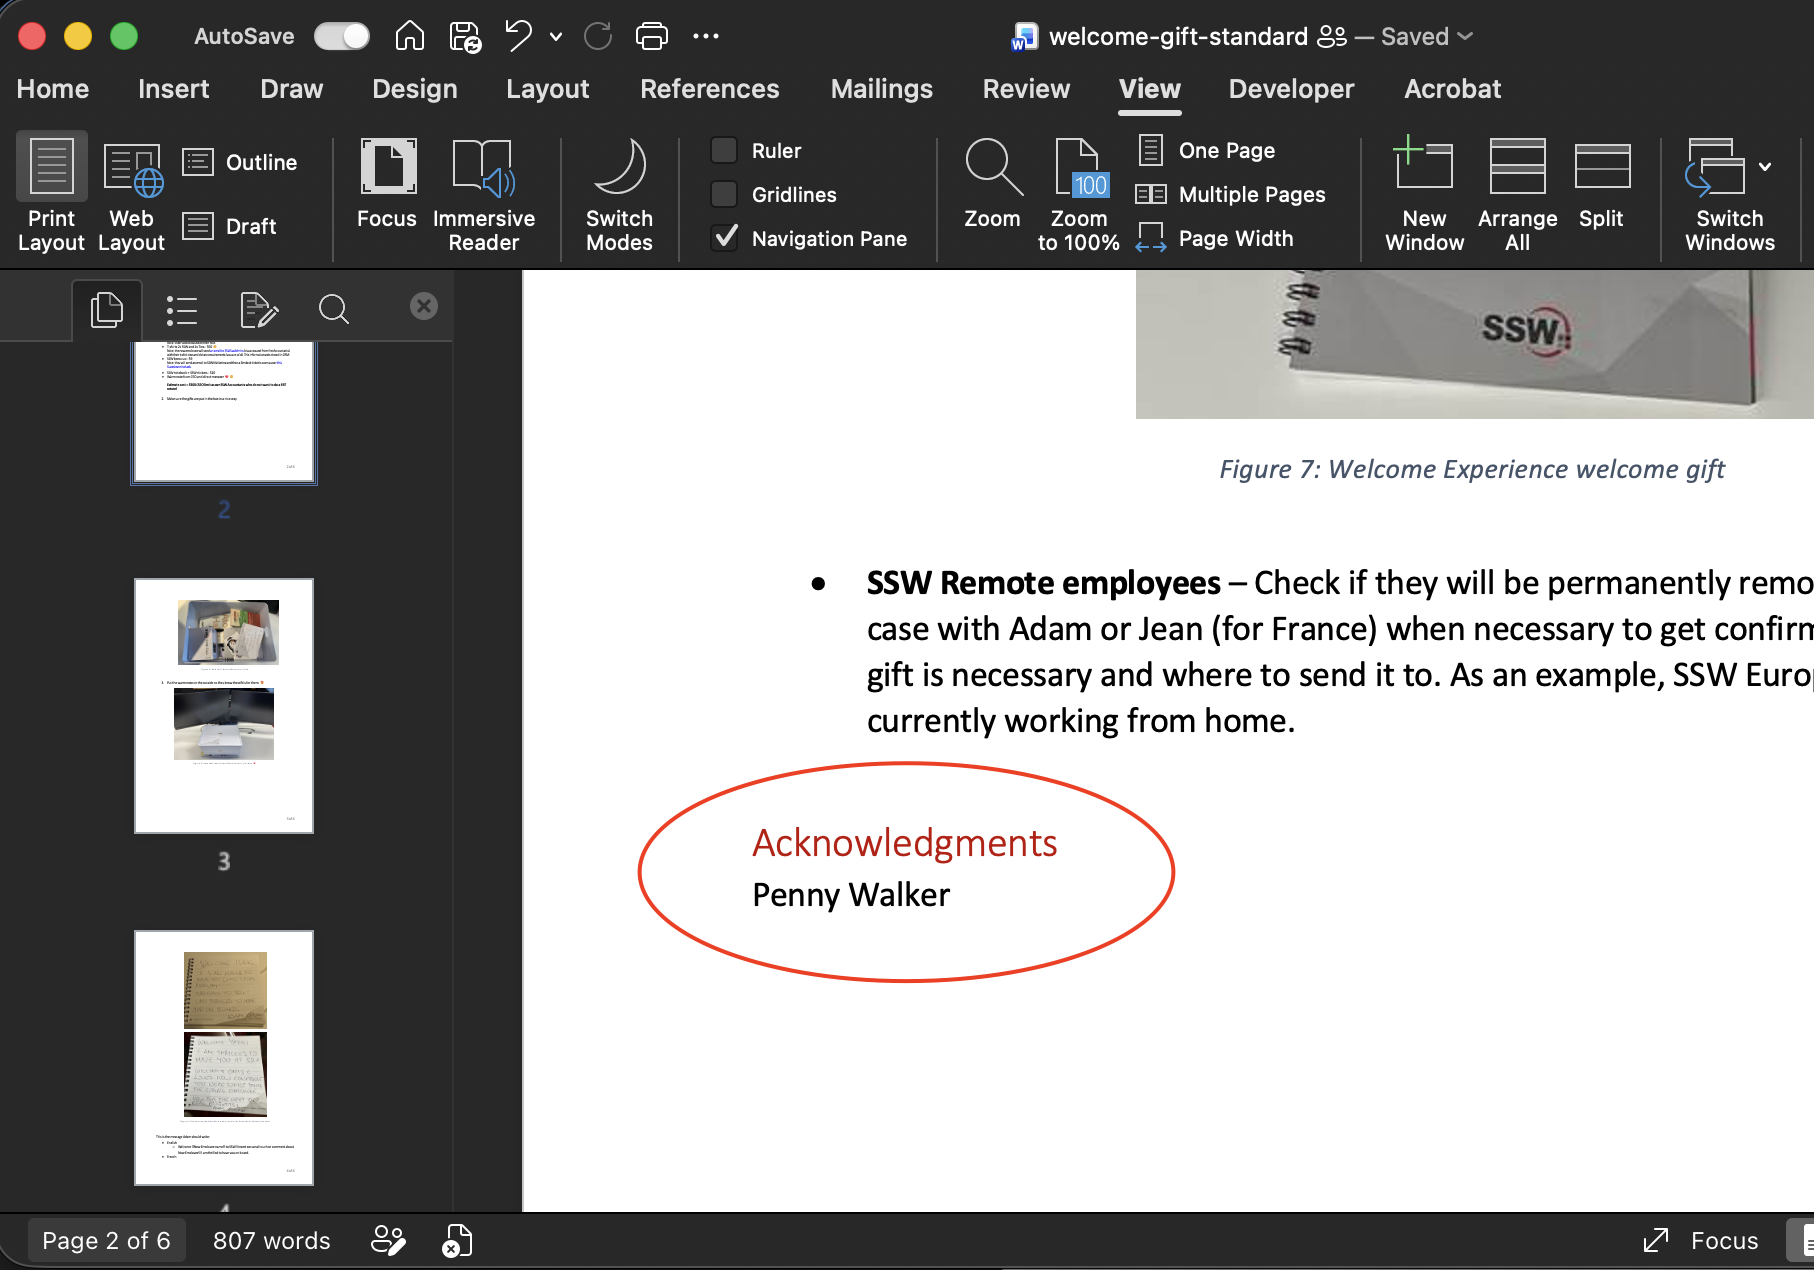
Task: Switch to the References tab
Action: [x=709, y=89]
